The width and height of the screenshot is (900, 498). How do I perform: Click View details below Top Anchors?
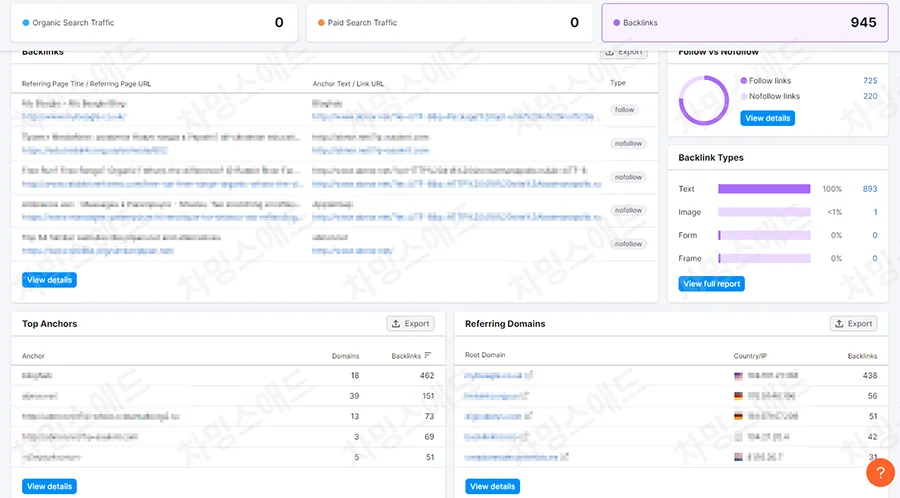click(49, 486)
